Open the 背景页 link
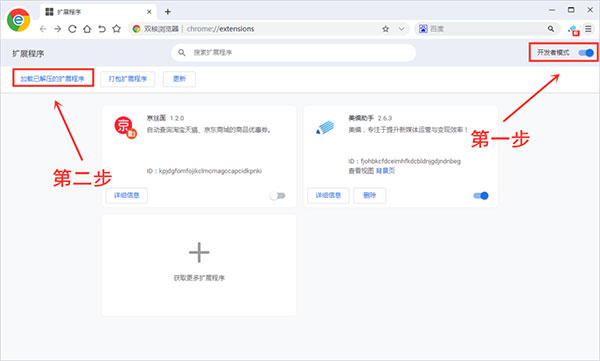This screenshot has height=361, width=600. click(x=385, y=171)
